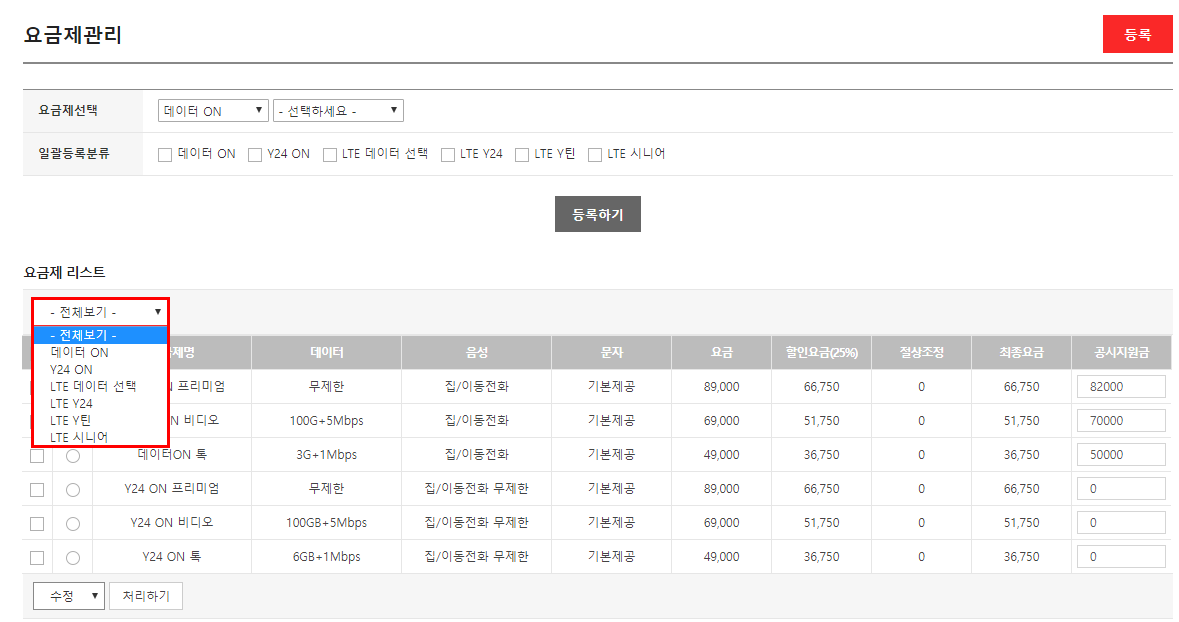The image size is (1179, 622).
Task: Select radio button for Y24 ON 프리미엄
Action: tap(73, 490)
